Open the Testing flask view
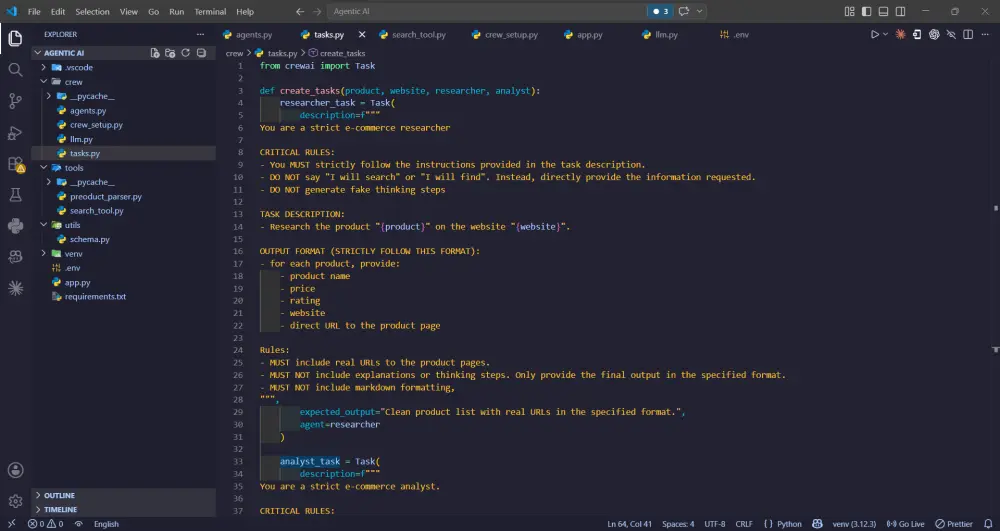1000x531 pixels. tap(15, 194)
